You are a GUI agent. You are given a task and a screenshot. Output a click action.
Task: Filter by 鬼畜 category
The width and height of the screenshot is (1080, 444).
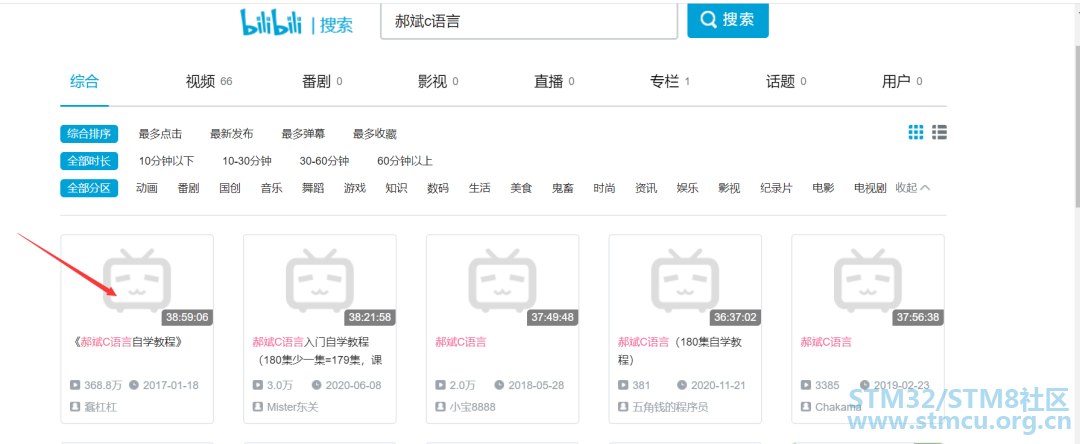pos(563,188)
